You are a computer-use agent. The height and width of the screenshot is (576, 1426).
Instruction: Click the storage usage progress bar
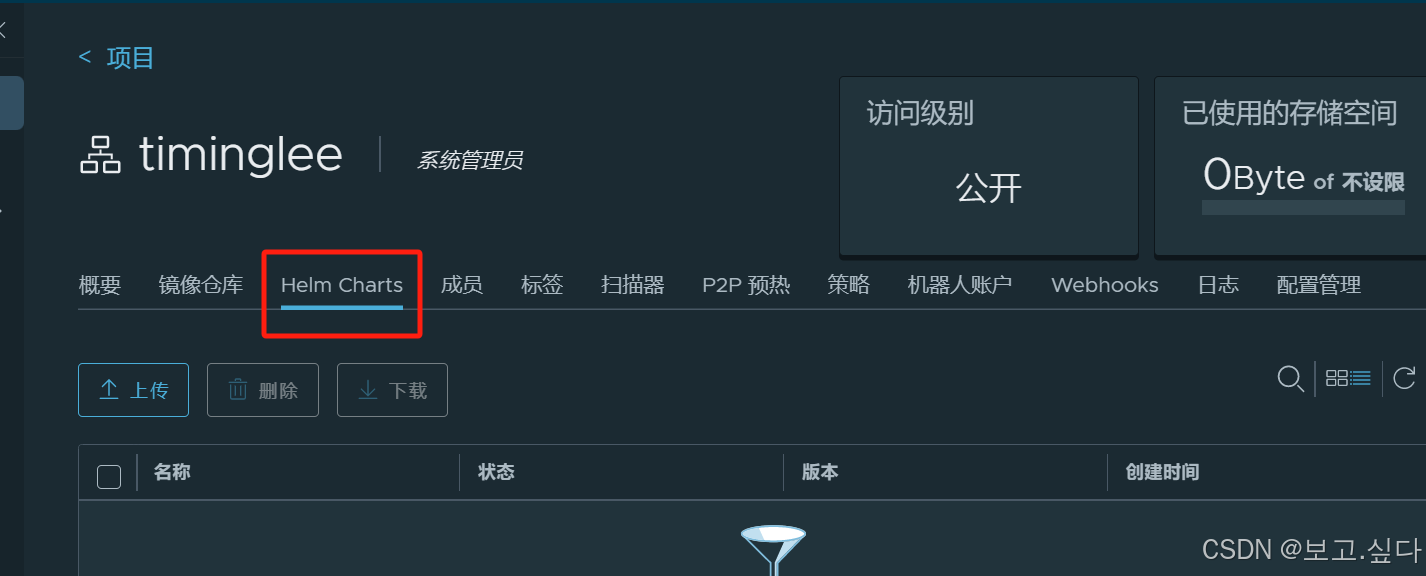click(1304, 207)
